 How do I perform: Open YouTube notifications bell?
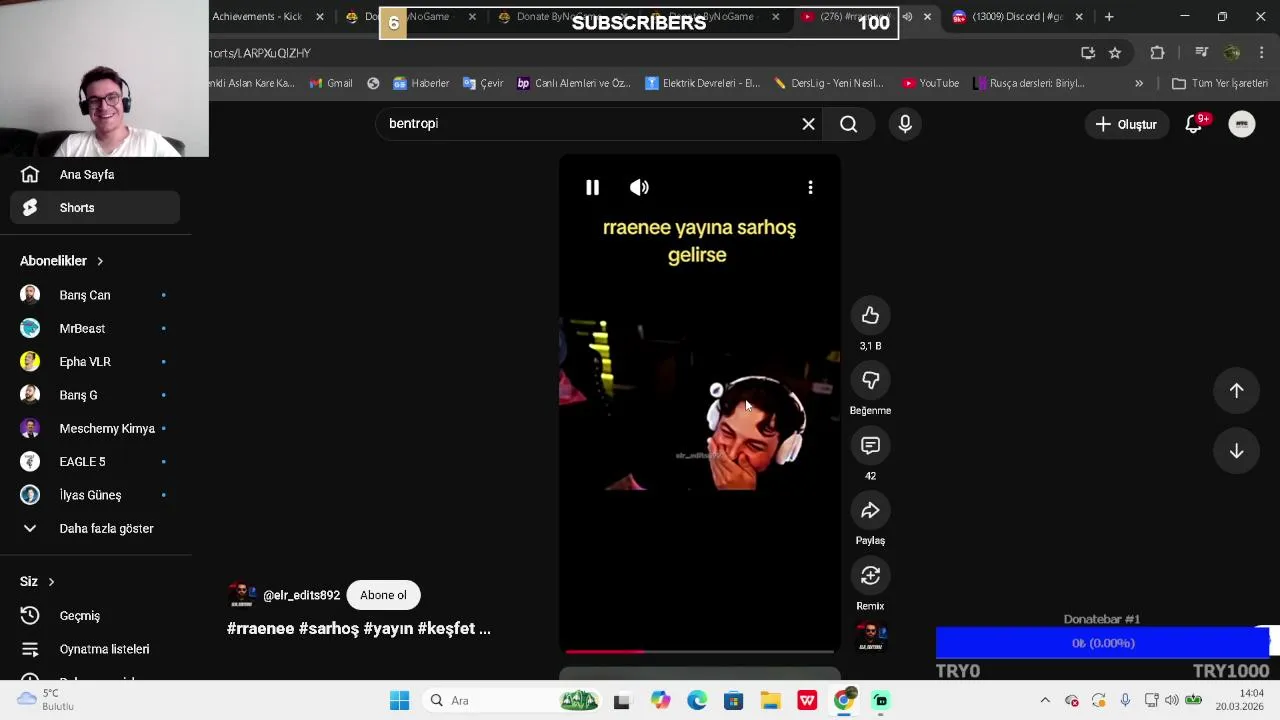click(1194, 124)
